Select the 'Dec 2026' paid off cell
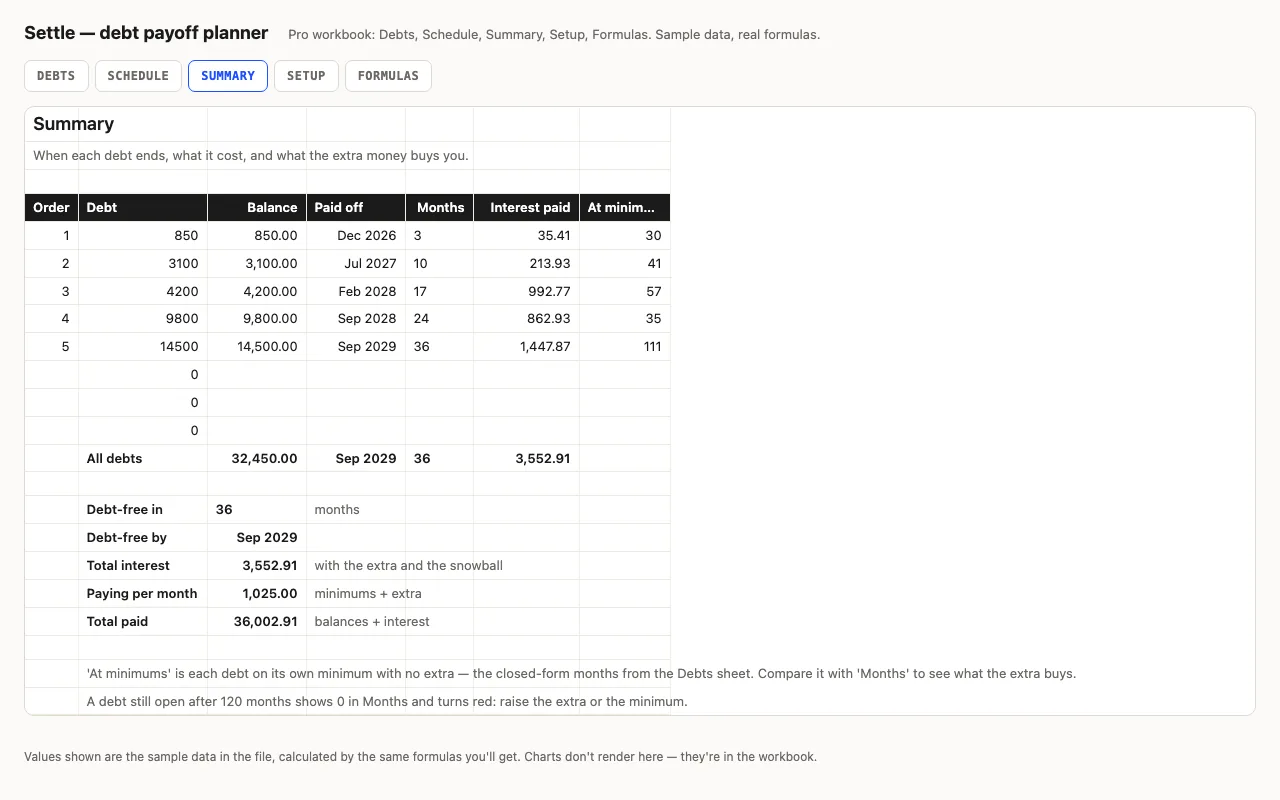This screenshot has height=800, width=1280. click(356, 235)
